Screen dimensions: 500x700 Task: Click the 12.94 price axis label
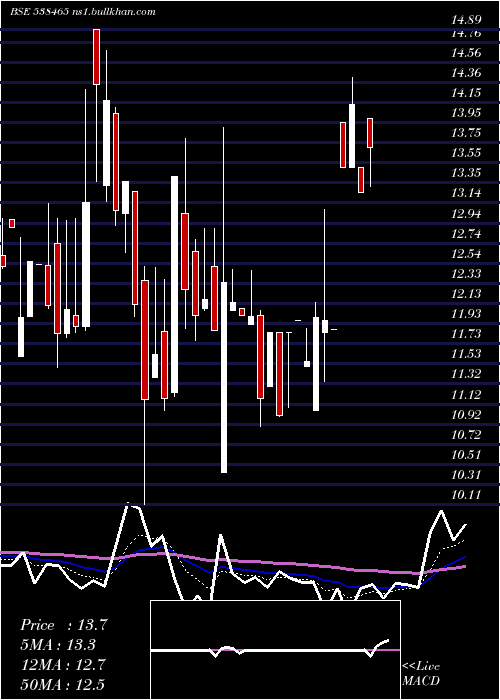pyautogui.click(x=466, y=213)
